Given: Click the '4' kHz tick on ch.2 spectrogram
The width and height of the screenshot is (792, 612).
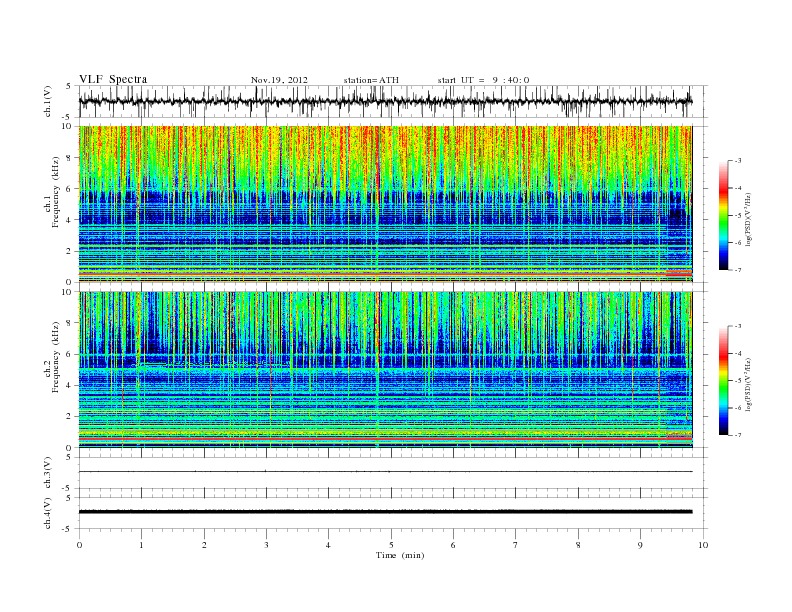Looking at the screenshot, I should tap(69, 385).
